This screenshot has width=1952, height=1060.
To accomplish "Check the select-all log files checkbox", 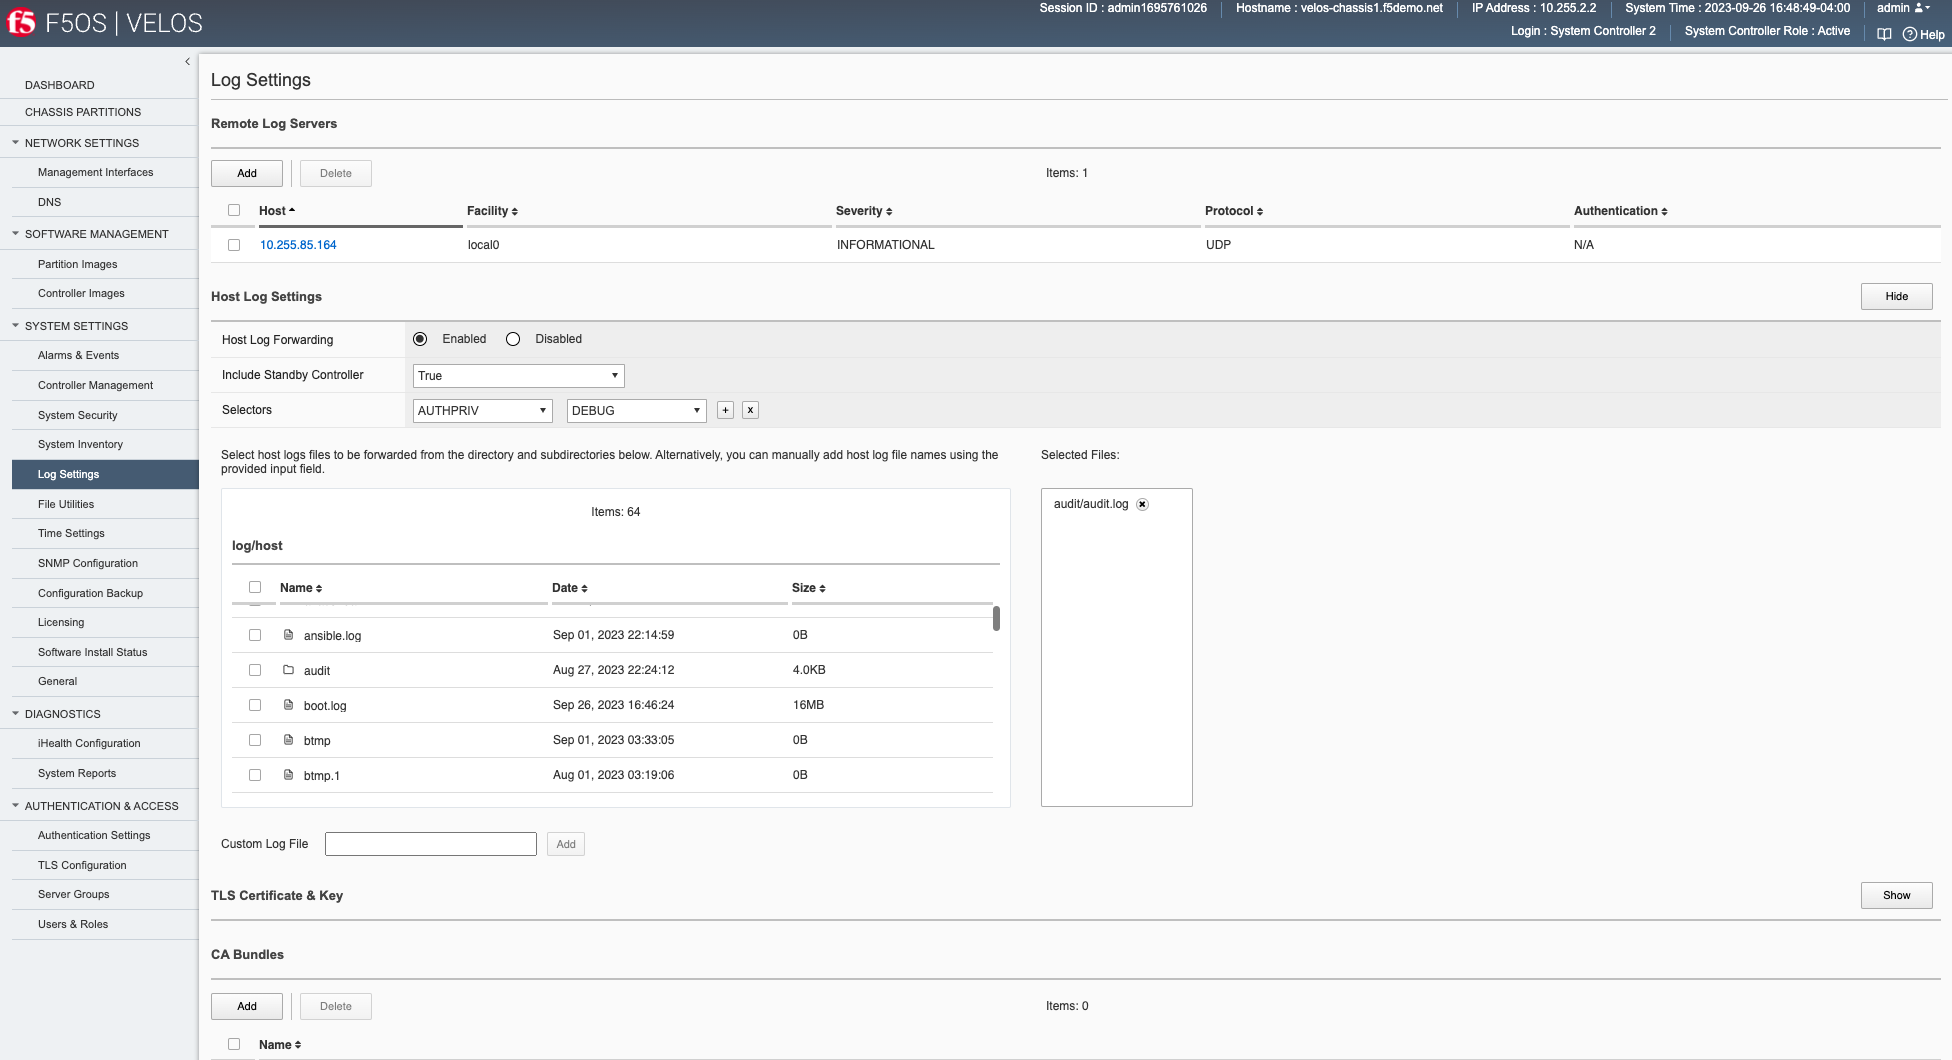I will pyautogui.click(x=255, y=587).
